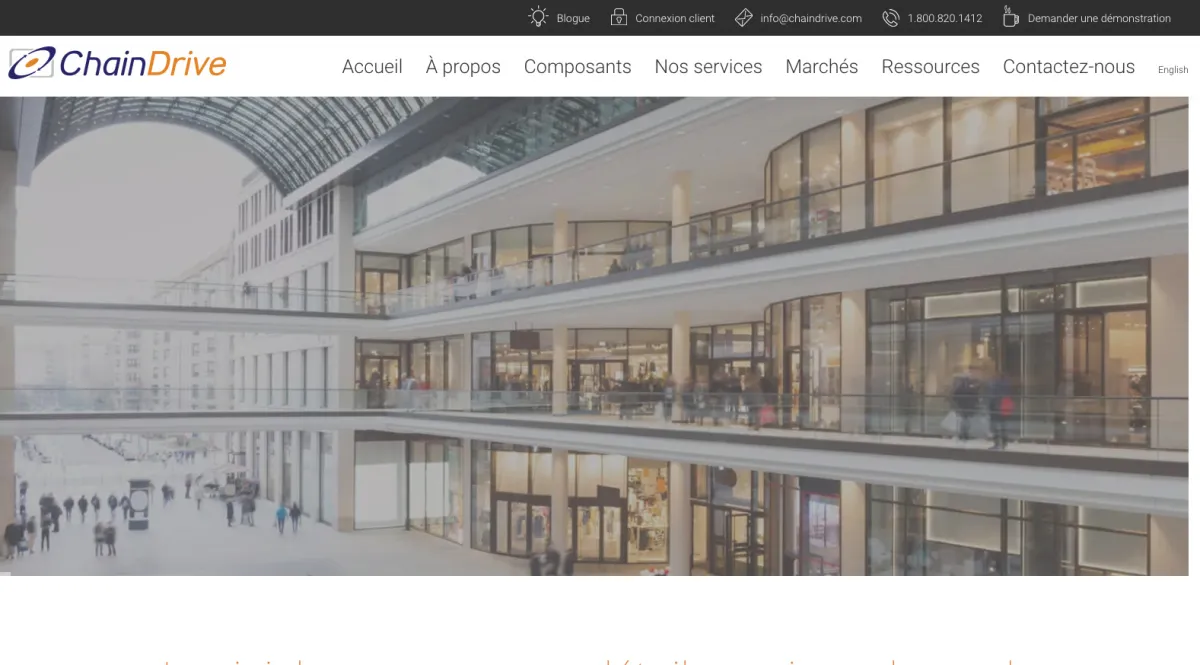Image resolution: width=1200 pixels, height=665 pixels.
Task: Click the padlock icon for Connexion client
Action: pos(618,17)
